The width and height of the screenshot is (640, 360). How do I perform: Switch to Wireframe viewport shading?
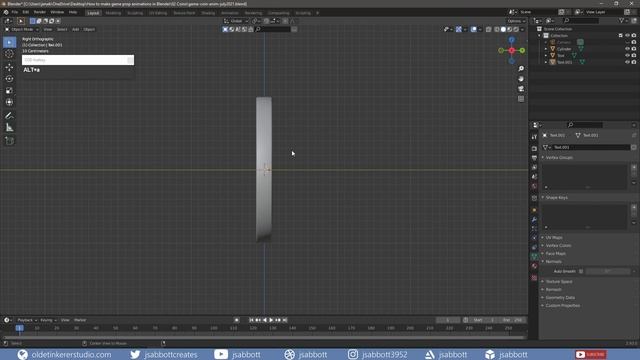click(x=497, y=29)
